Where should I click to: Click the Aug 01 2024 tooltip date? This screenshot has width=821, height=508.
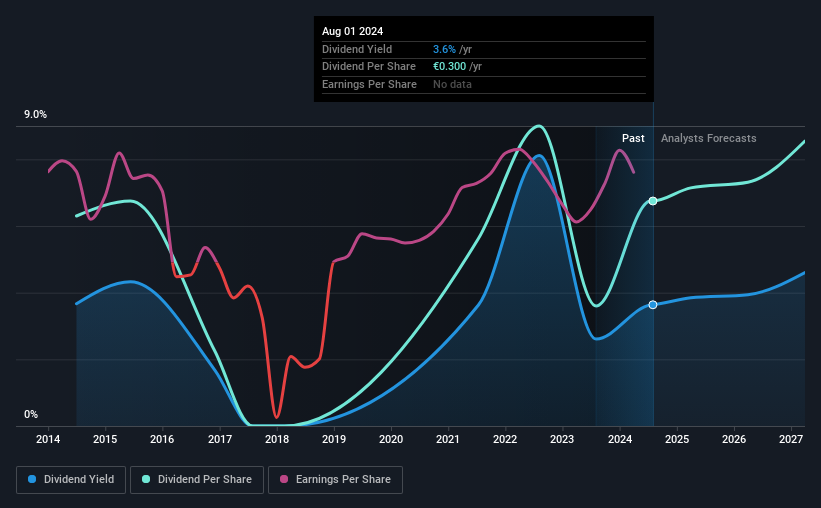(352, 31)
